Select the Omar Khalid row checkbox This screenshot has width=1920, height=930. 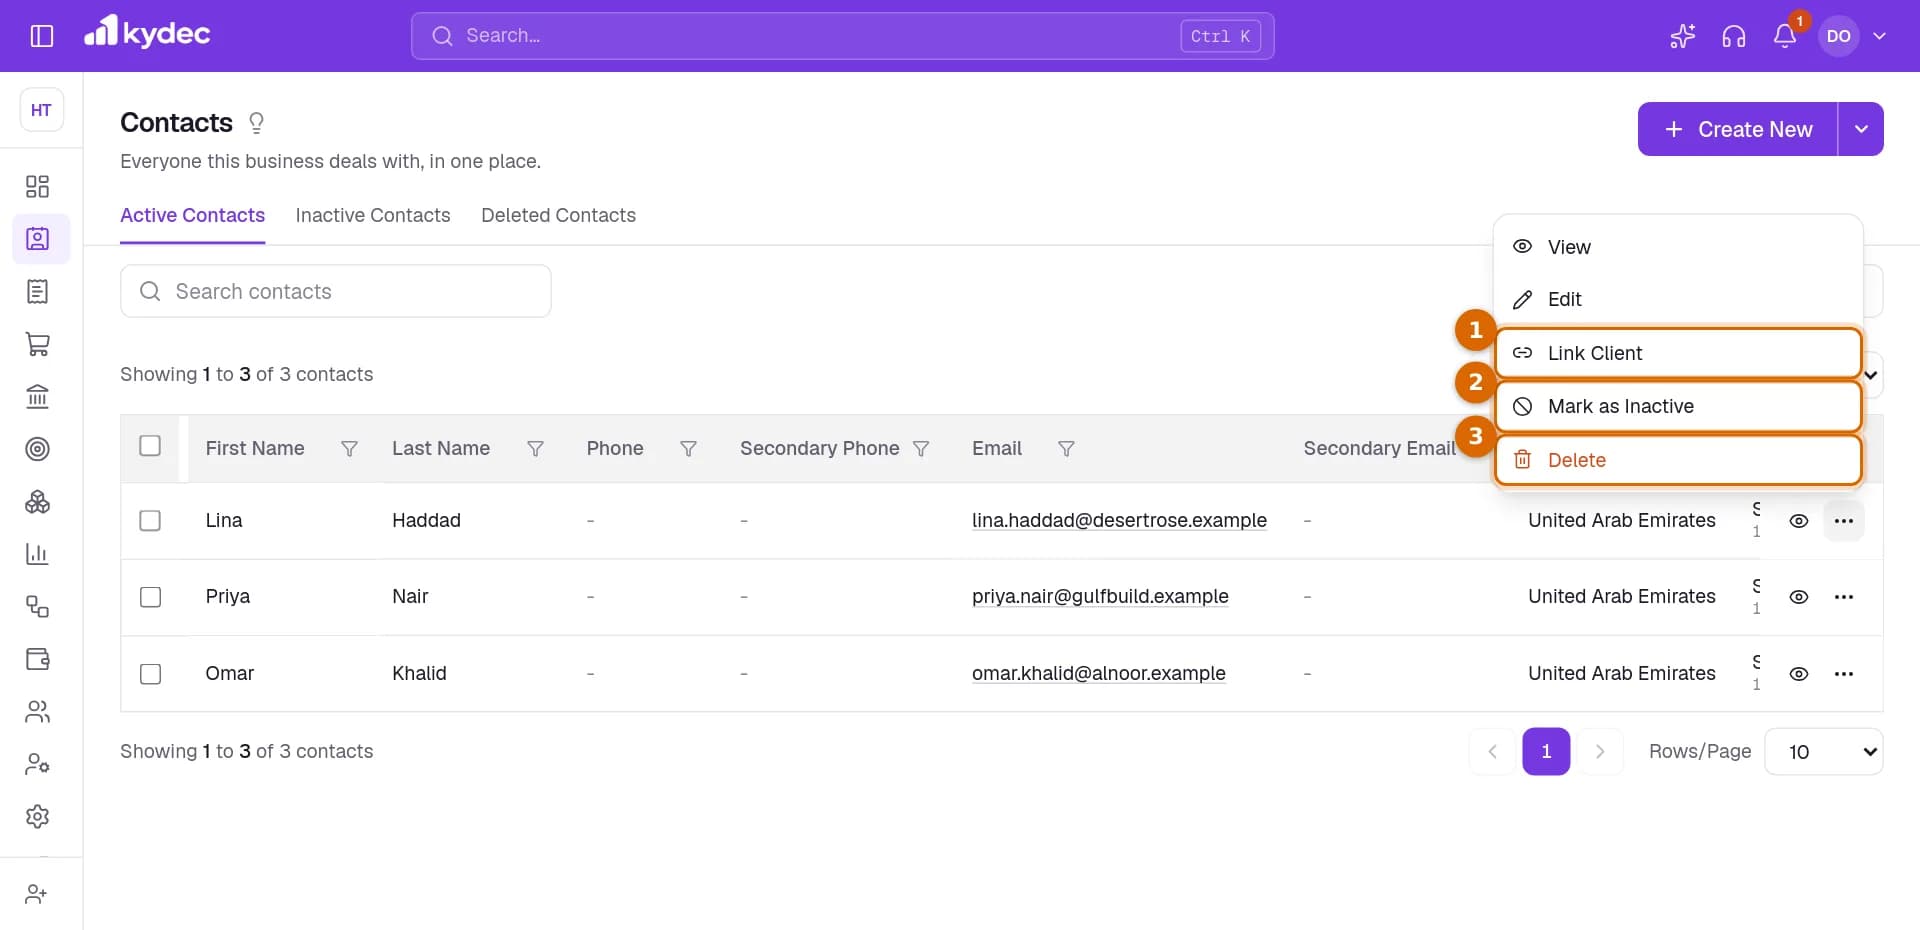coord(150,674)
